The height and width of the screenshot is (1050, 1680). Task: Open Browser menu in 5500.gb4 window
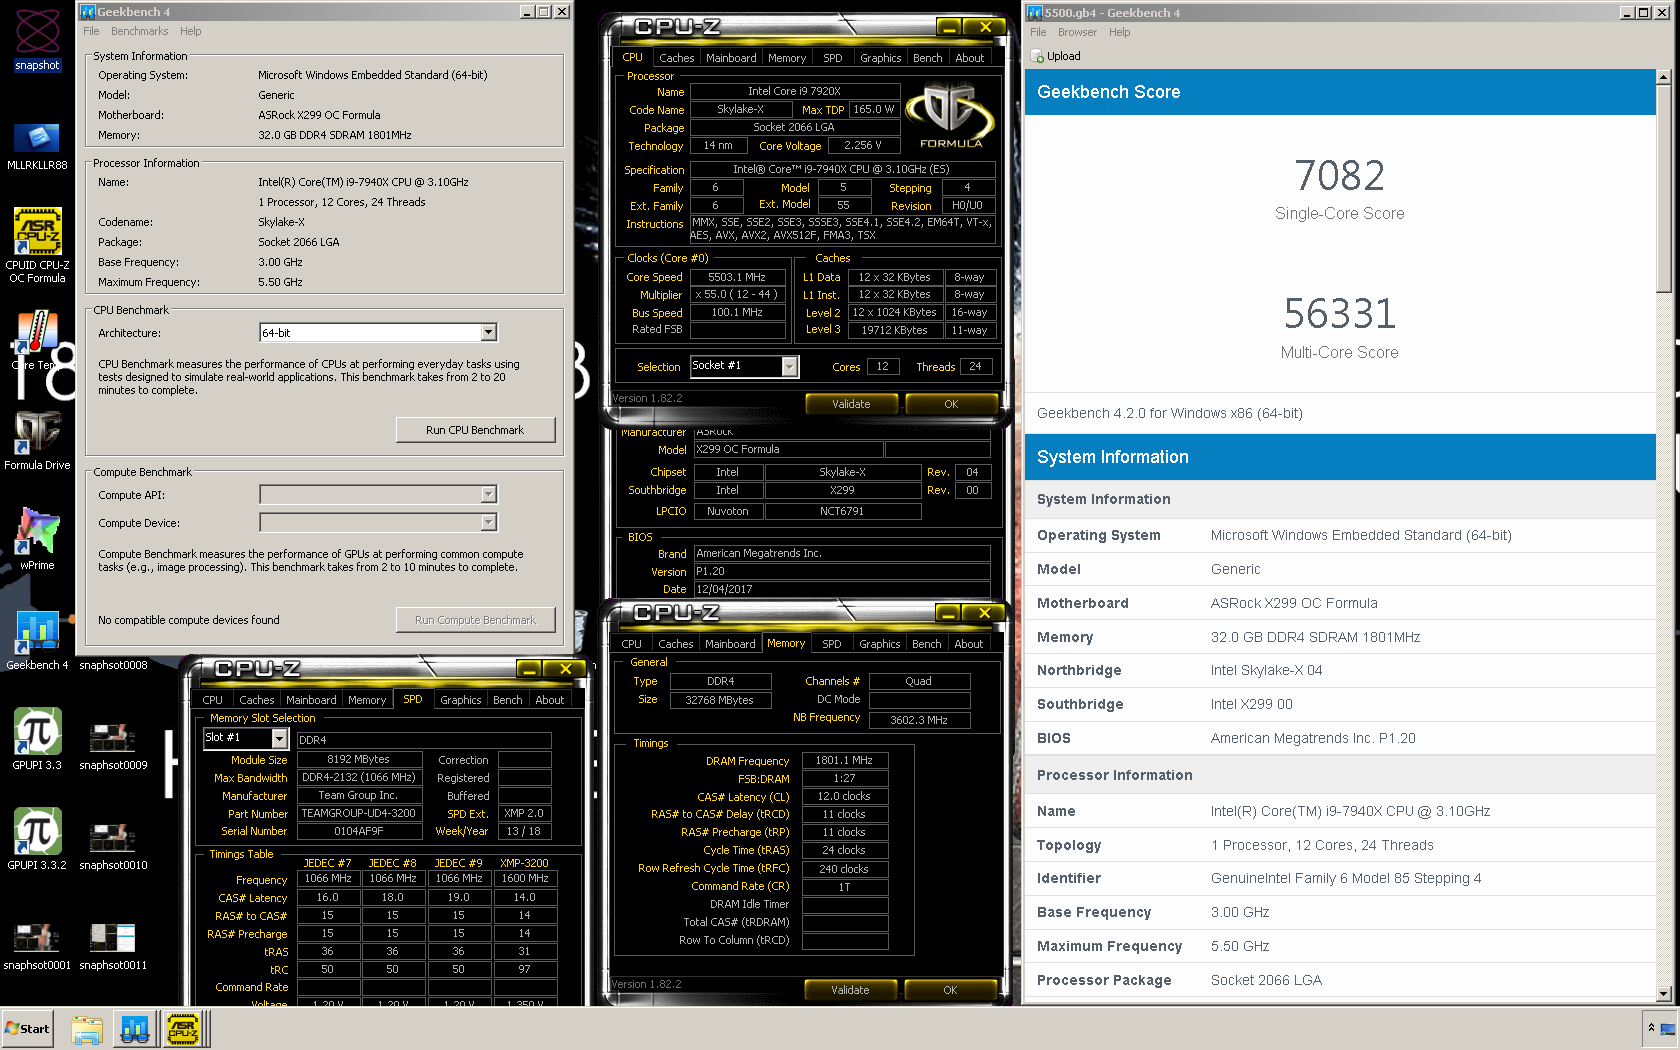[x=1077, y=32]
